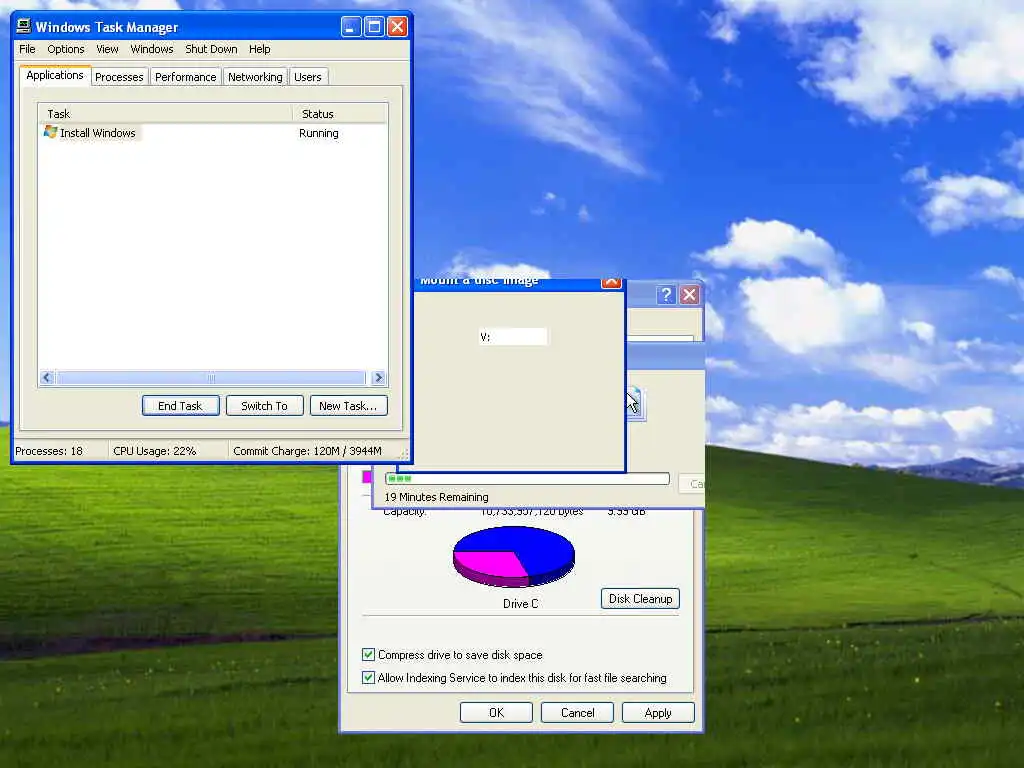Open the Options menu

tap(66, 49)
